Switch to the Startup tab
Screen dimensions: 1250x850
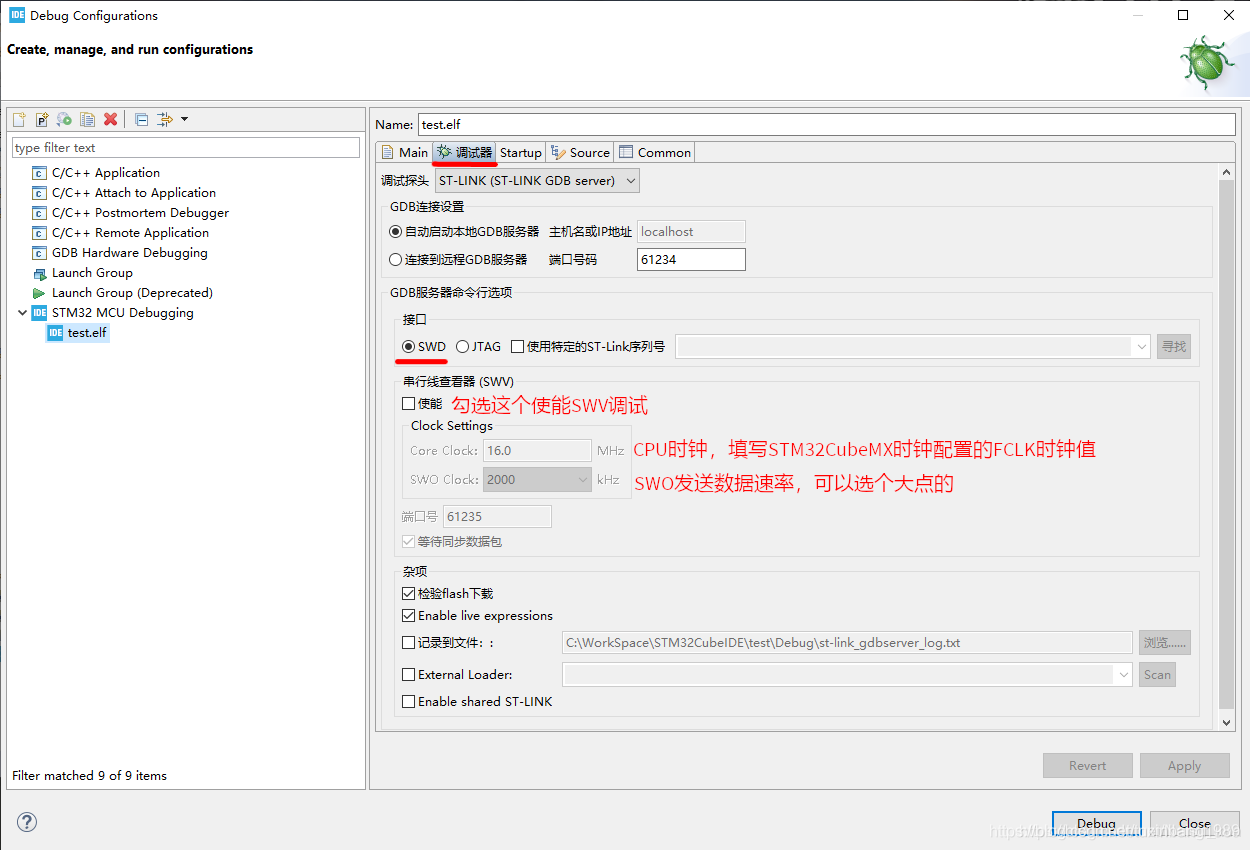tap(520, 152)
